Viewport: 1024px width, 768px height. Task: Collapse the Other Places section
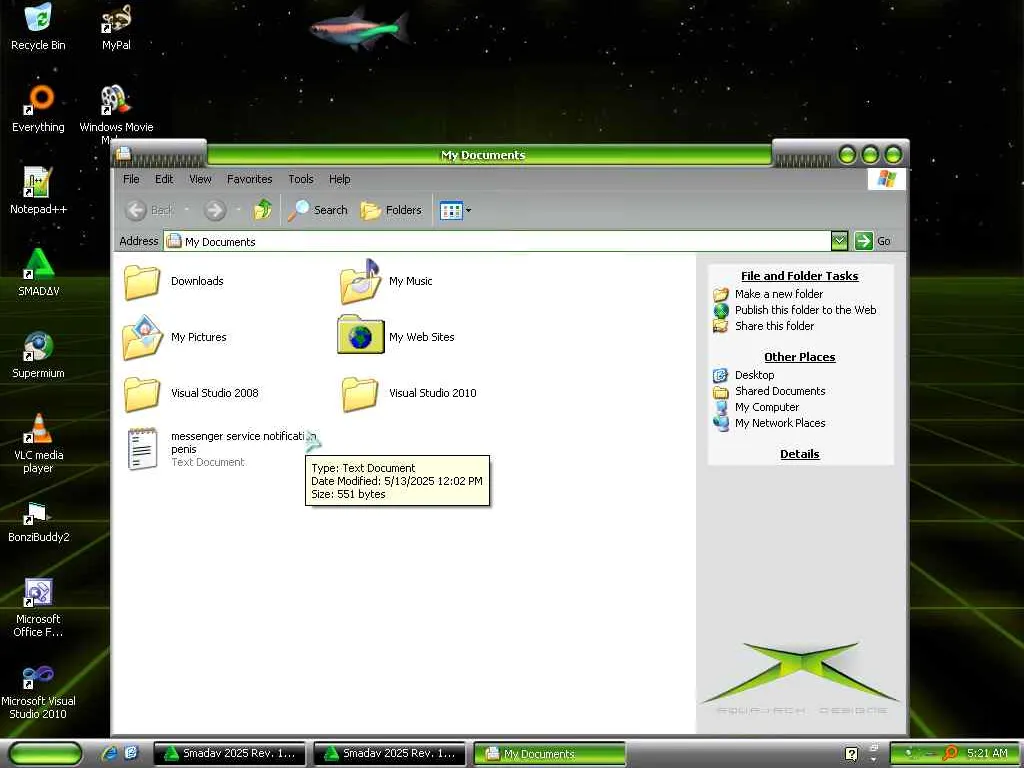click(799, 357)
